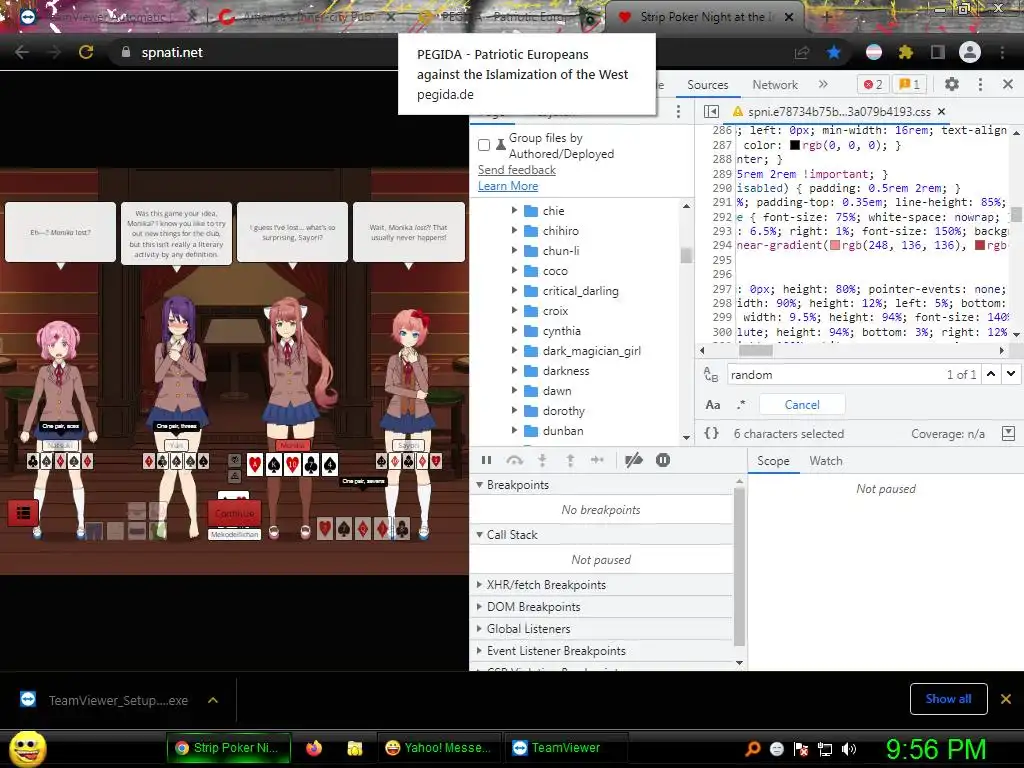Expand the dark_magician_girl folder
Image resolution: width=1024 pixels, height=768 pixels.
click(515, 351)
